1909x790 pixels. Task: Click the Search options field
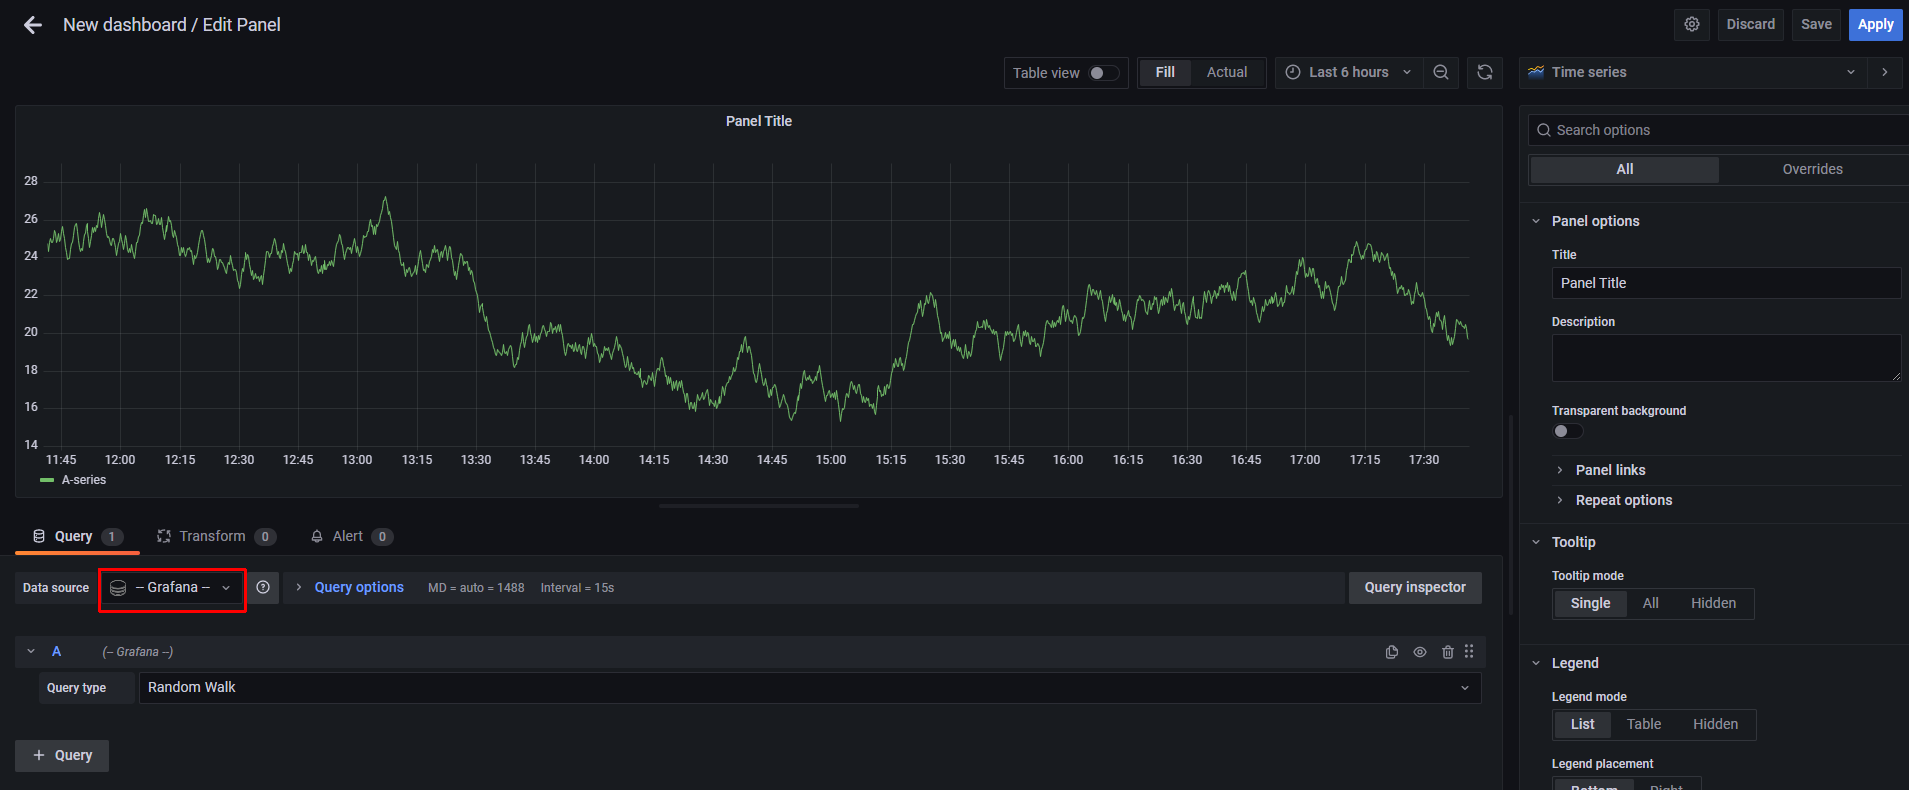[x=1718, y=131]
